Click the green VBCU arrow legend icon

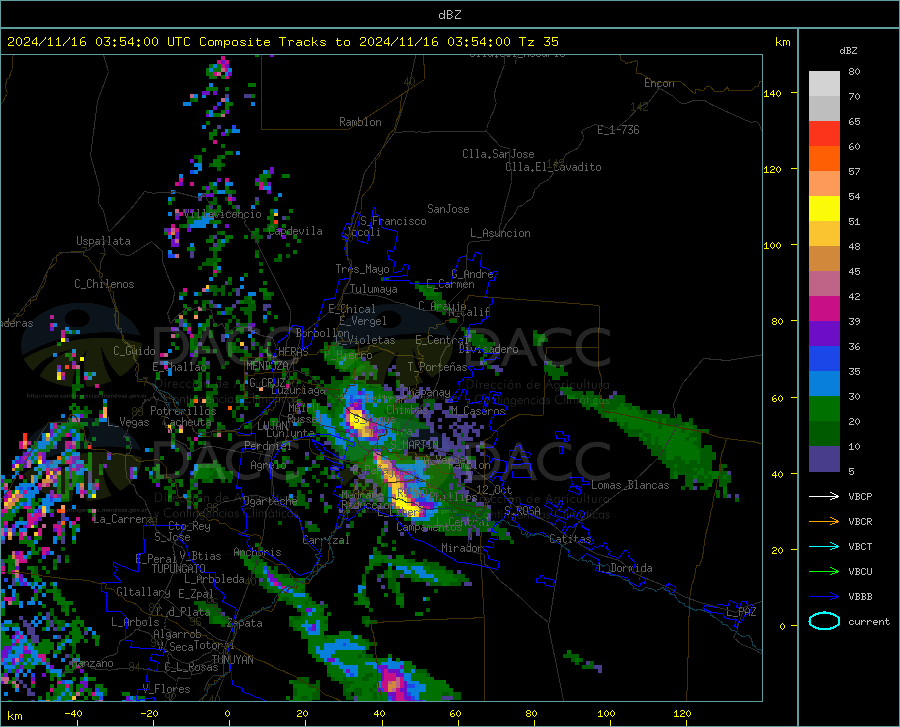[824, 572]
